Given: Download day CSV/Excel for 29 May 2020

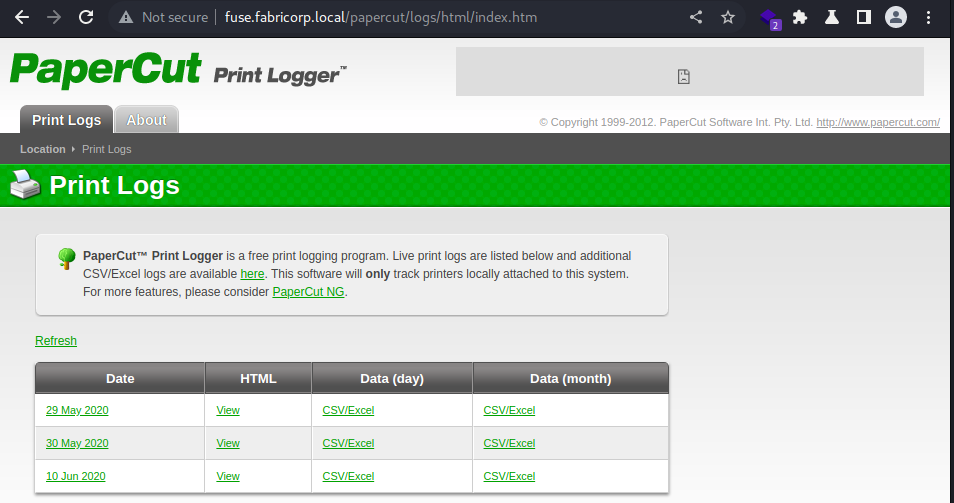Looking at the screenshot, I should pos(348,410).
